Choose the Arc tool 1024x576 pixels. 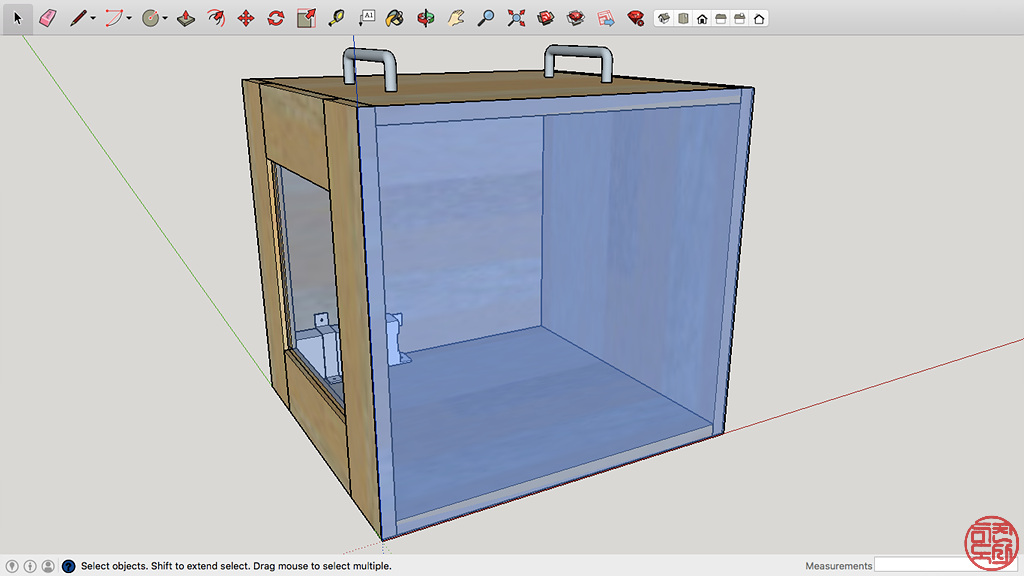pos(114,18)
